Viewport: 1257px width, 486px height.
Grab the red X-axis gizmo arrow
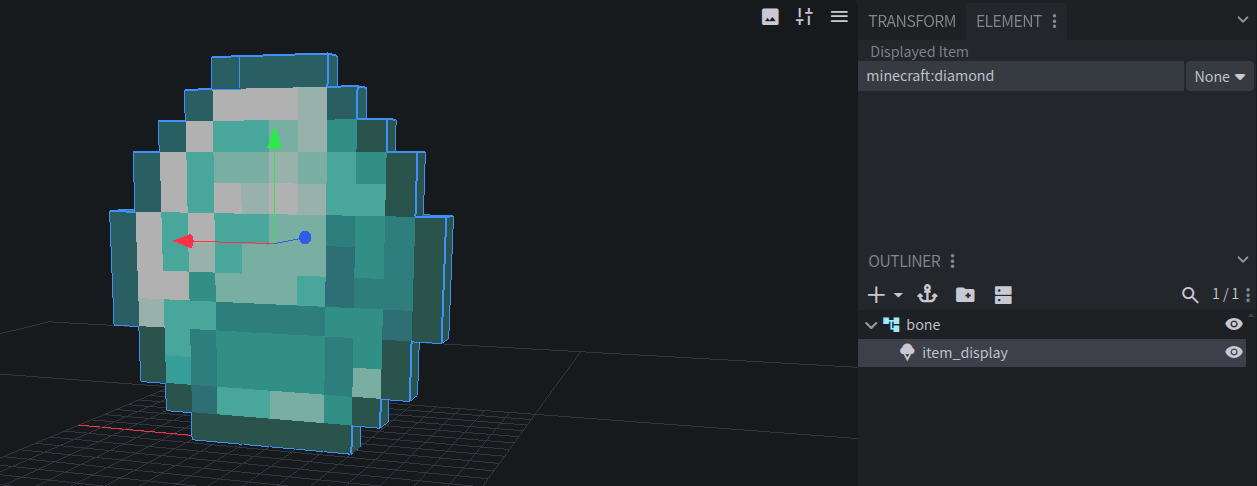[185, 241]
